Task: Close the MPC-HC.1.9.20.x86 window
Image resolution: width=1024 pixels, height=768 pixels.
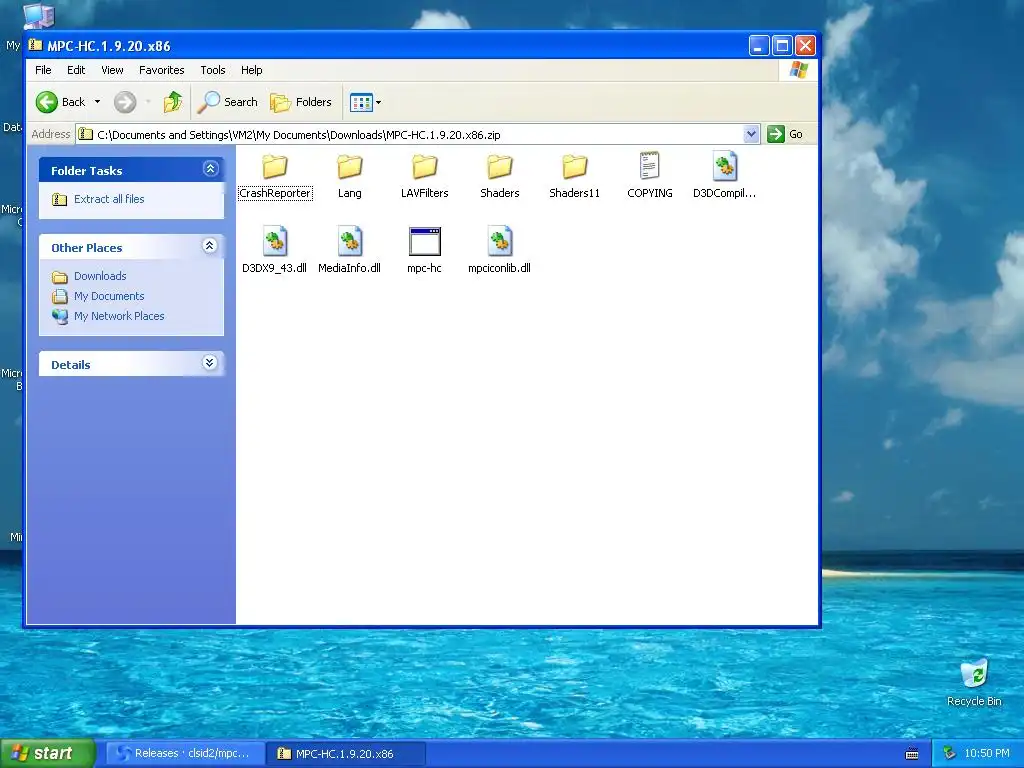Action: tap(805, 46)
